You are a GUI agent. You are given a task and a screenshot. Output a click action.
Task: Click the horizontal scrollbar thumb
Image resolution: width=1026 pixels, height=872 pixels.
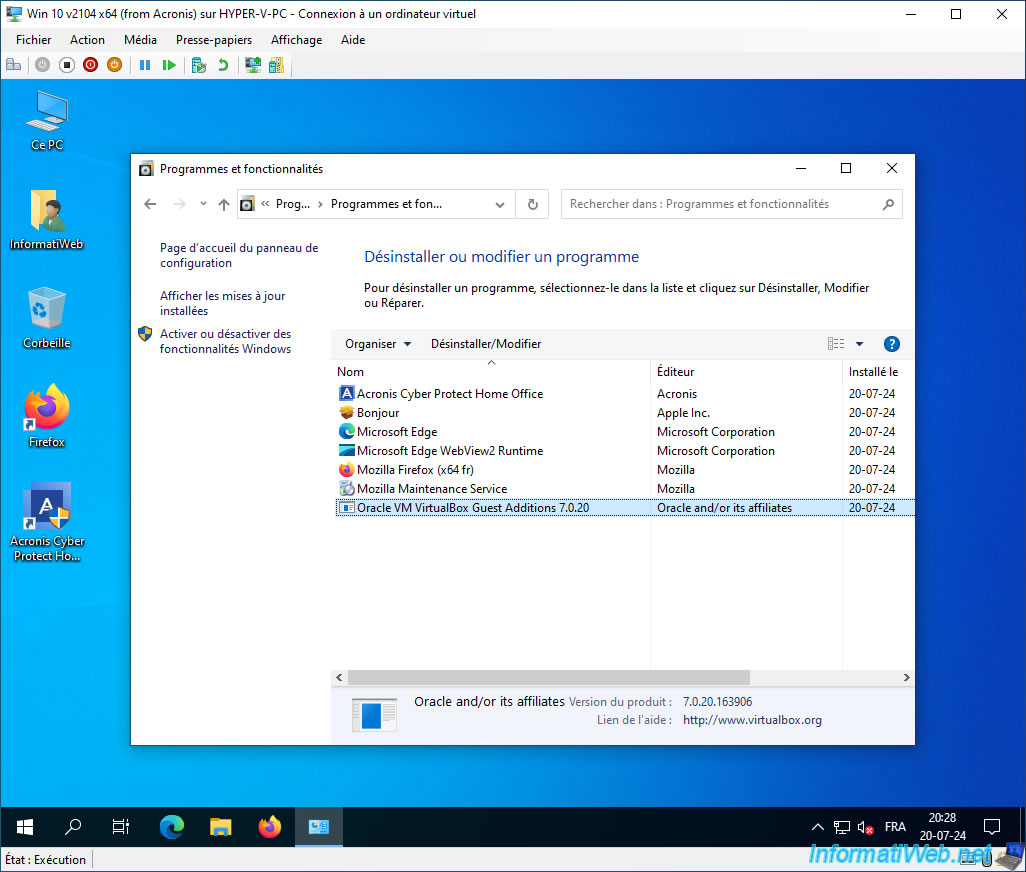tap(548, 677)
